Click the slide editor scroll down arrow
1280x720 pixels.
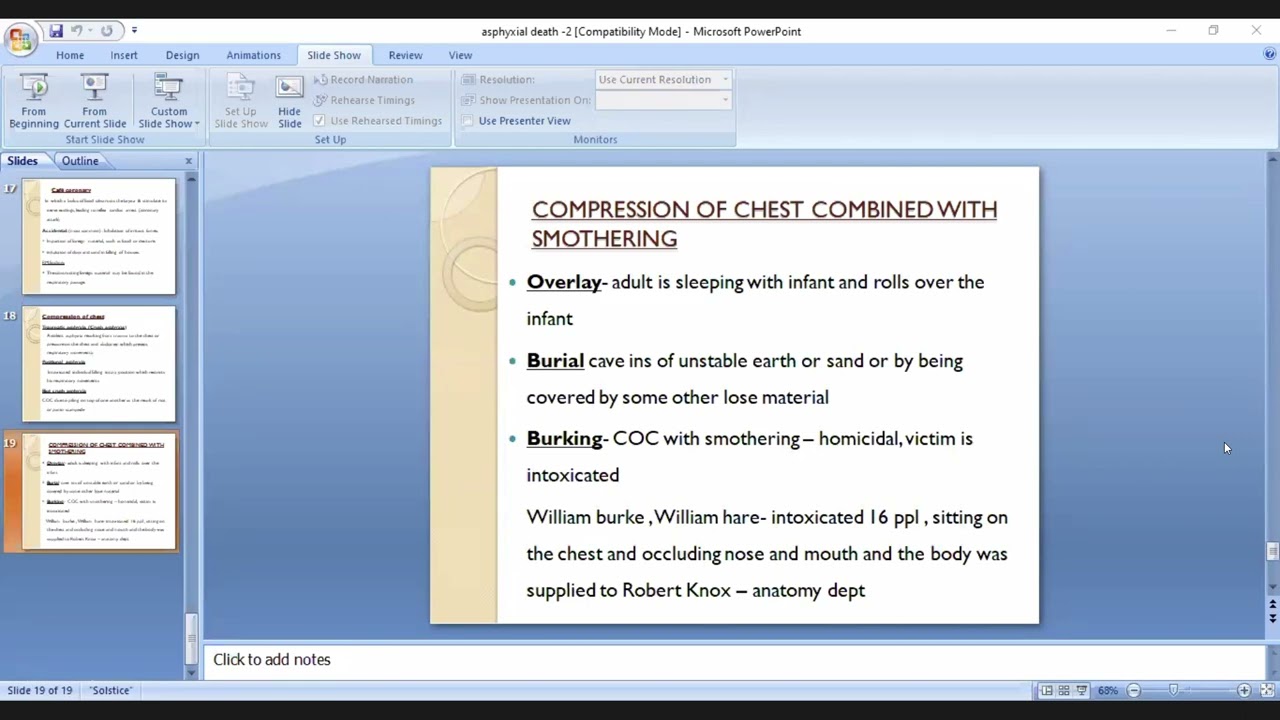click(1272, 587)
